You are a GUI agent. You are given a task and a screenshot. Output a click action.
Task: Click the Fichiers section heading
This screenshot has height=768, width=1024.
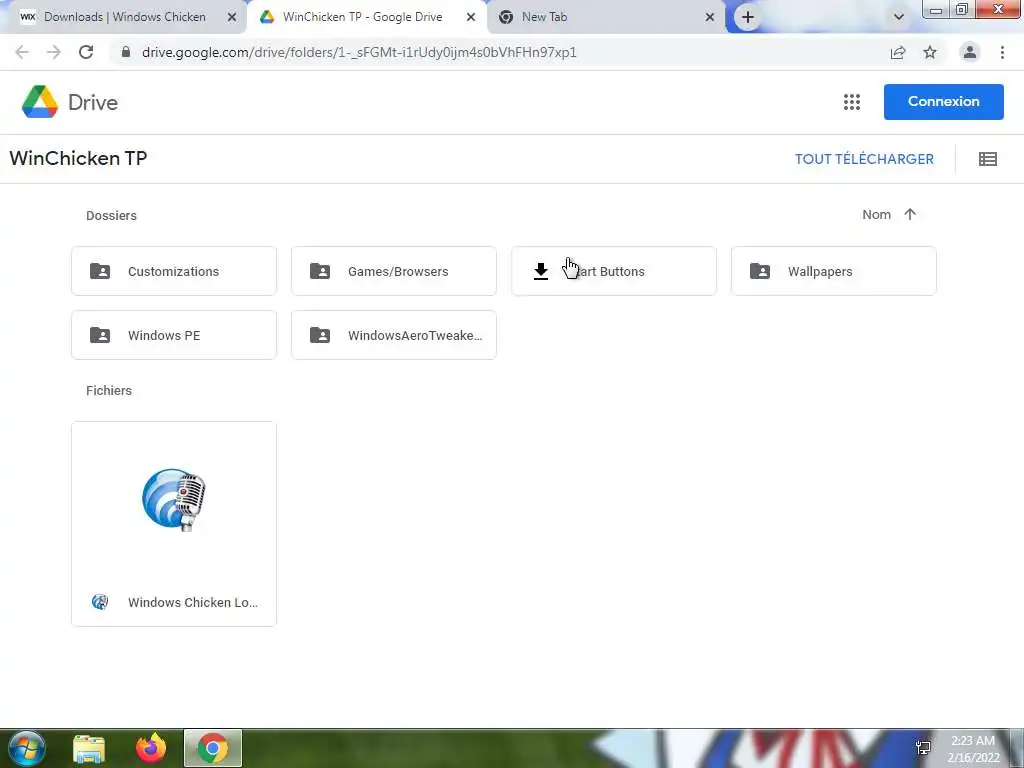point(109,391)
